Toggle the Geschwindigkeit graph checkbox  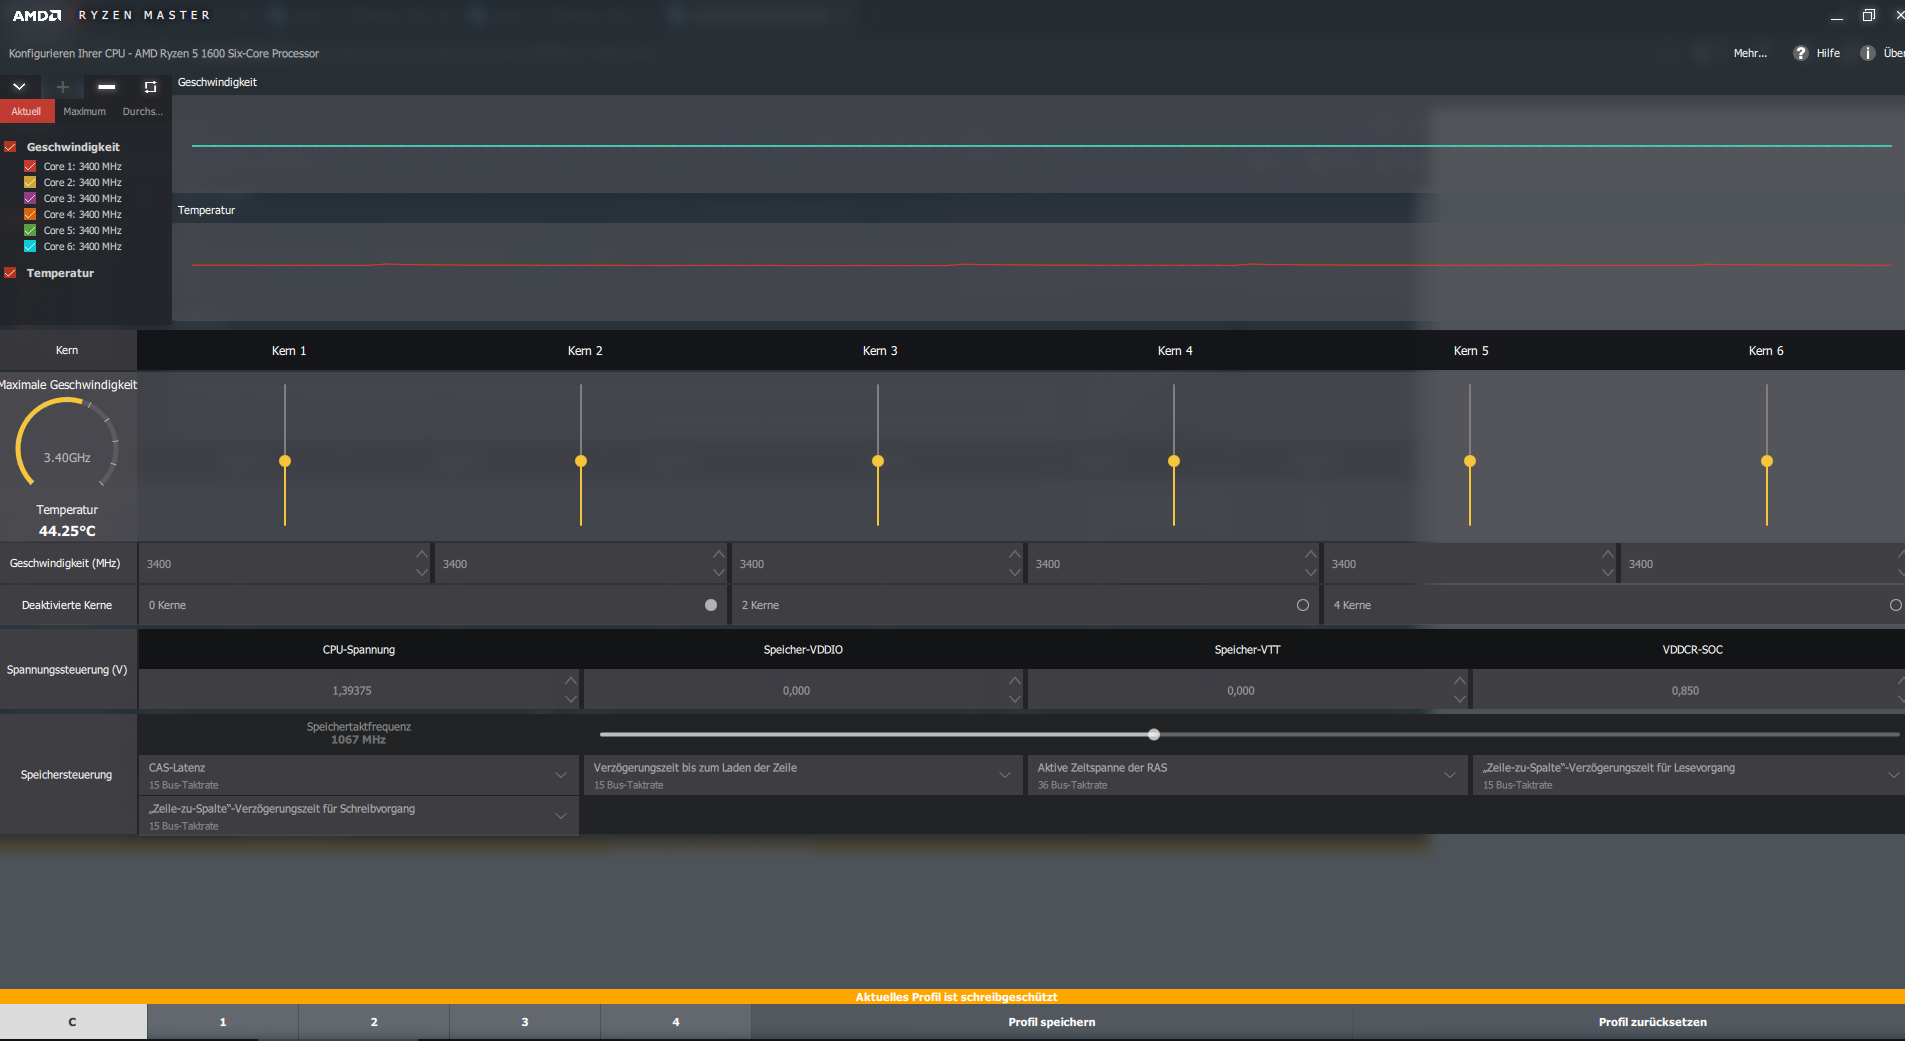coord(10,147)
